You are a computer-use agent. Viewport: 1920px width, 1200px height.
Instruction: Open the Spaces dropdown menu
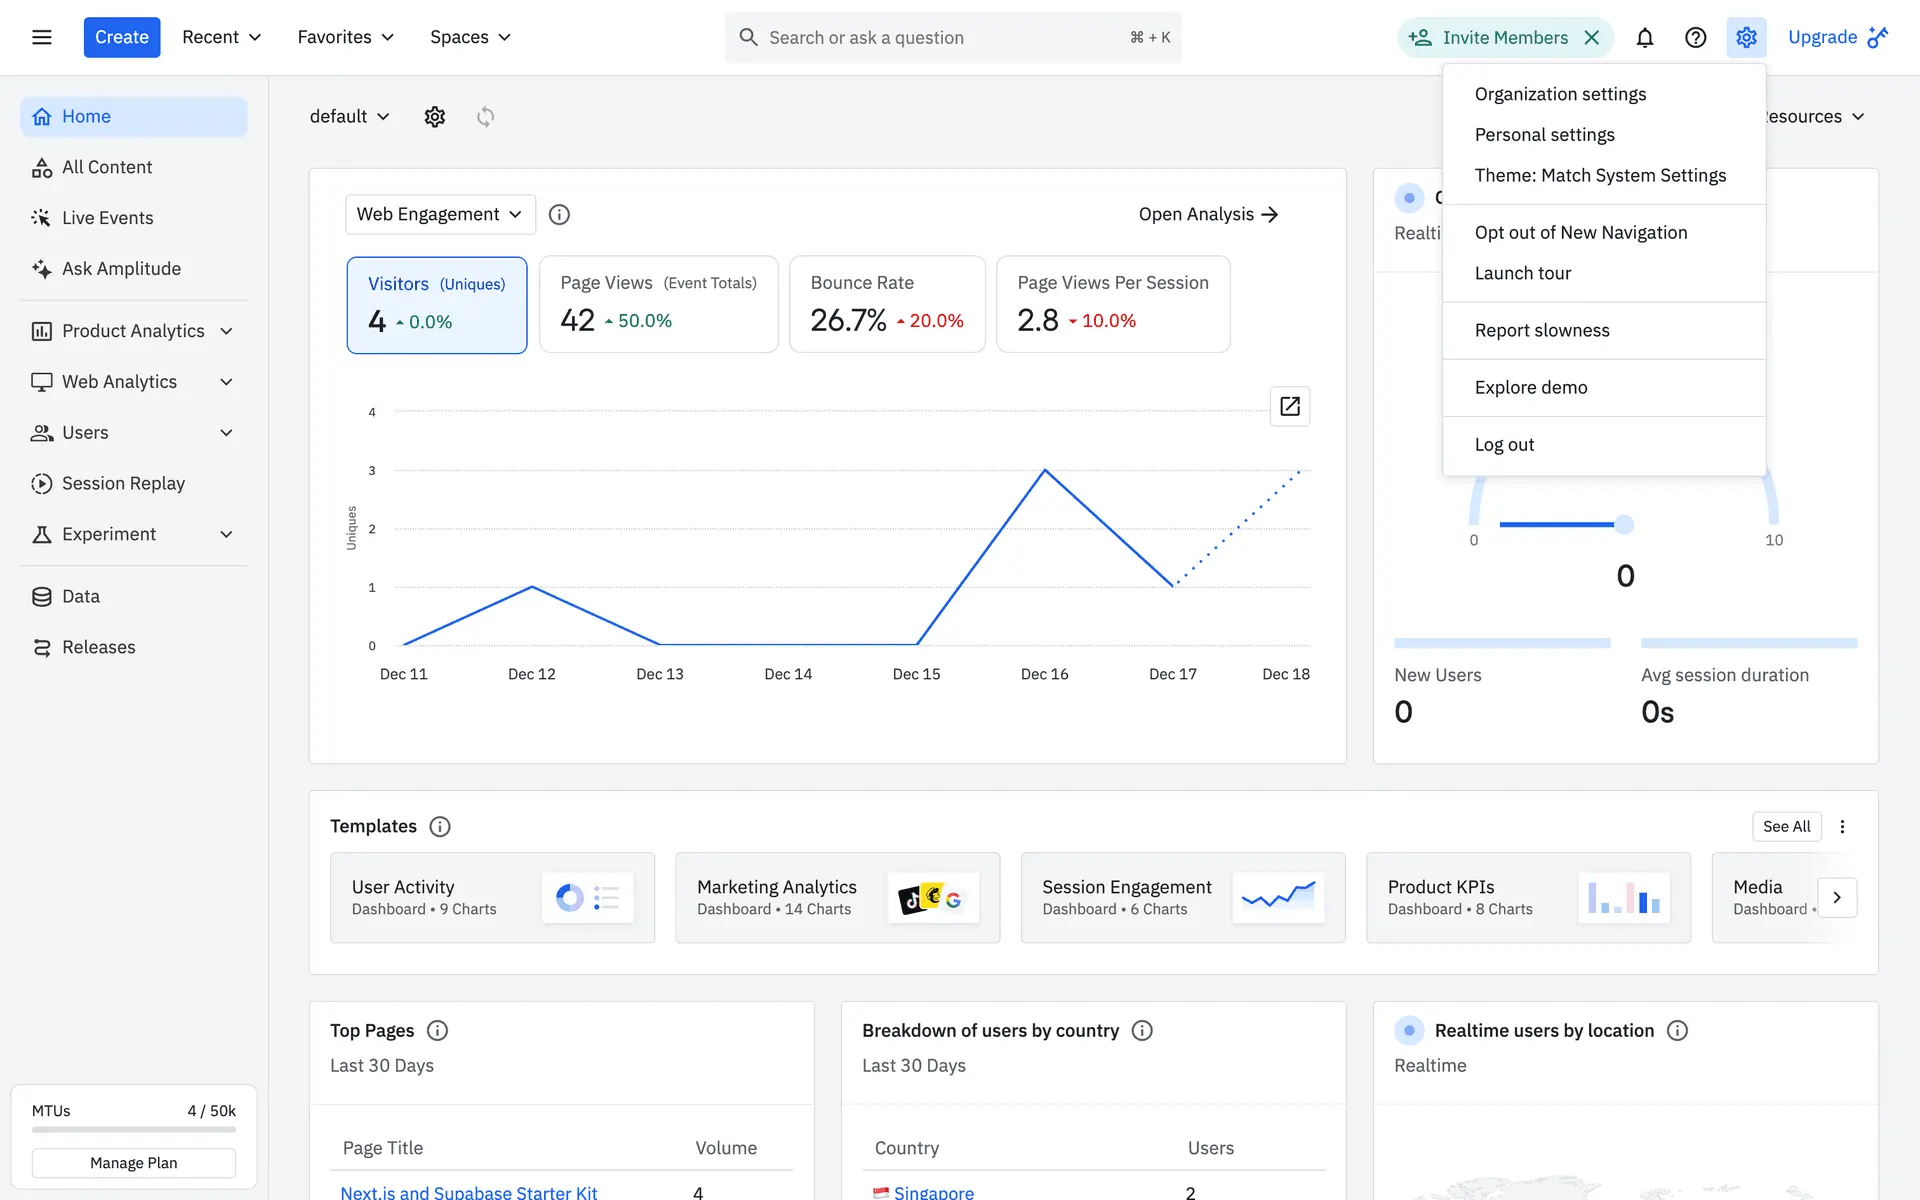[x=470, y=37]
